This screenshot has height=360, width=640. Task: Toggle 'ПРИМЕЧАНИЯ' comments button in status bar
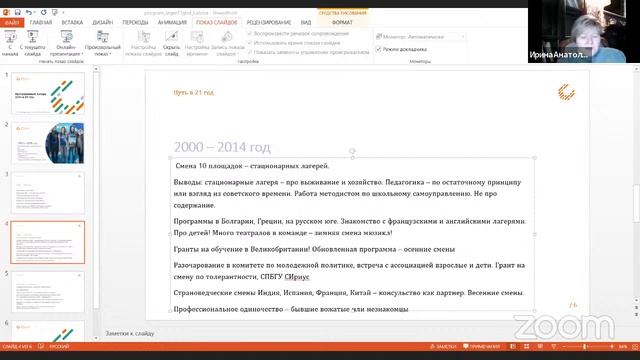[481, 347]
